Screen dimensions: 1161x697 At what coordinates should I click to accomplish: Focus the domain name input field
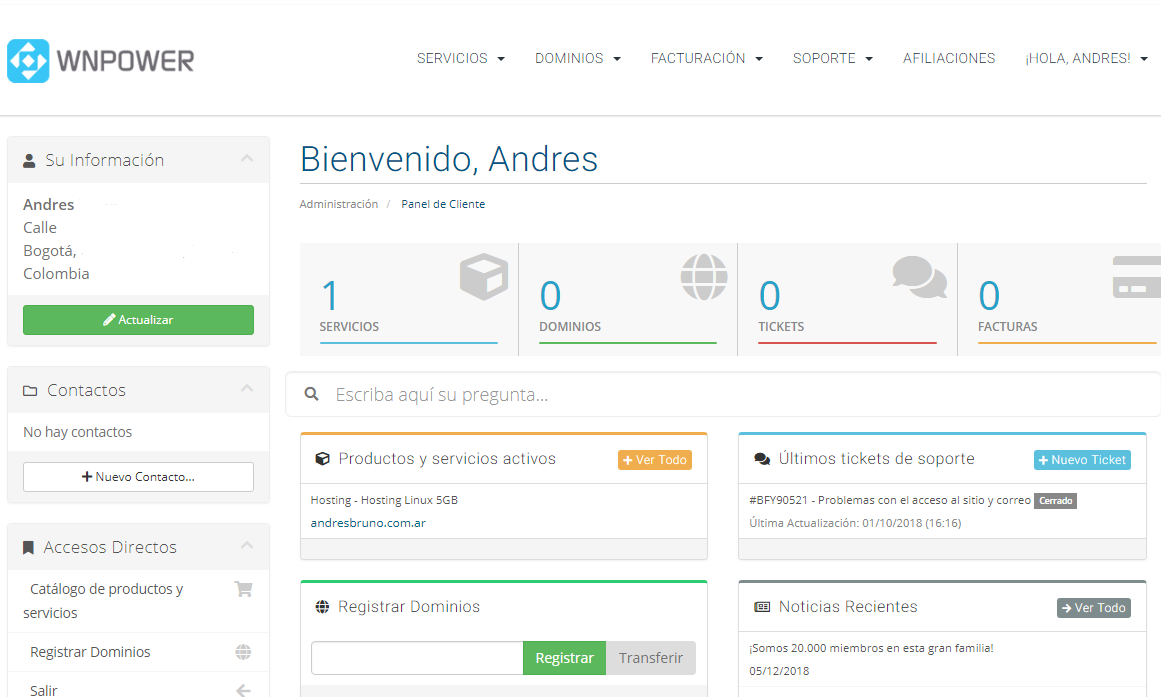(417, 658)
